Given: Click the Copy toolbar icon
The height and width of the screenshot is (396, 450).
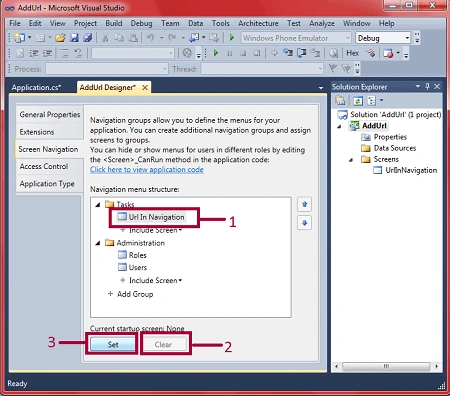Looking at the screenshot, I should 119,38.
